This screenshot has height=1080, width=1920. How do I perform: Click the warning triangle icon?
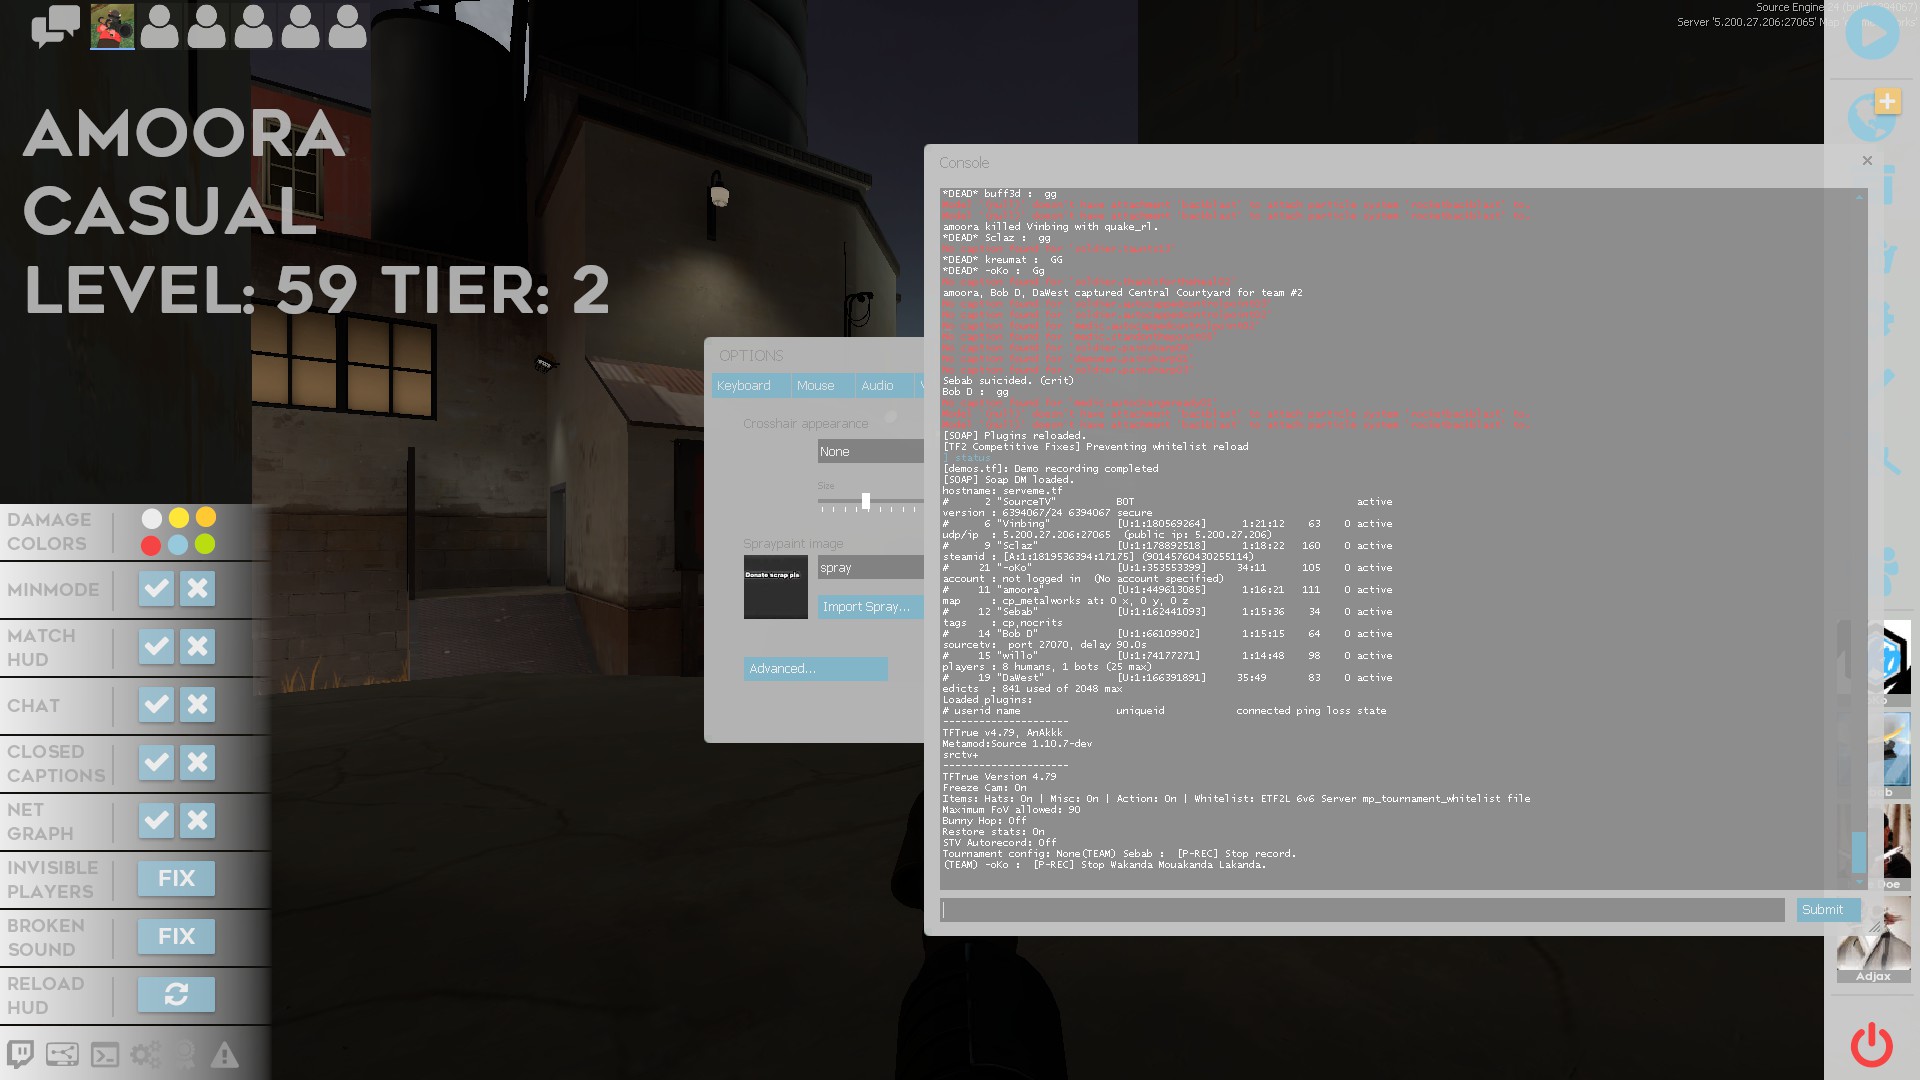click(x=225, y=1054)
